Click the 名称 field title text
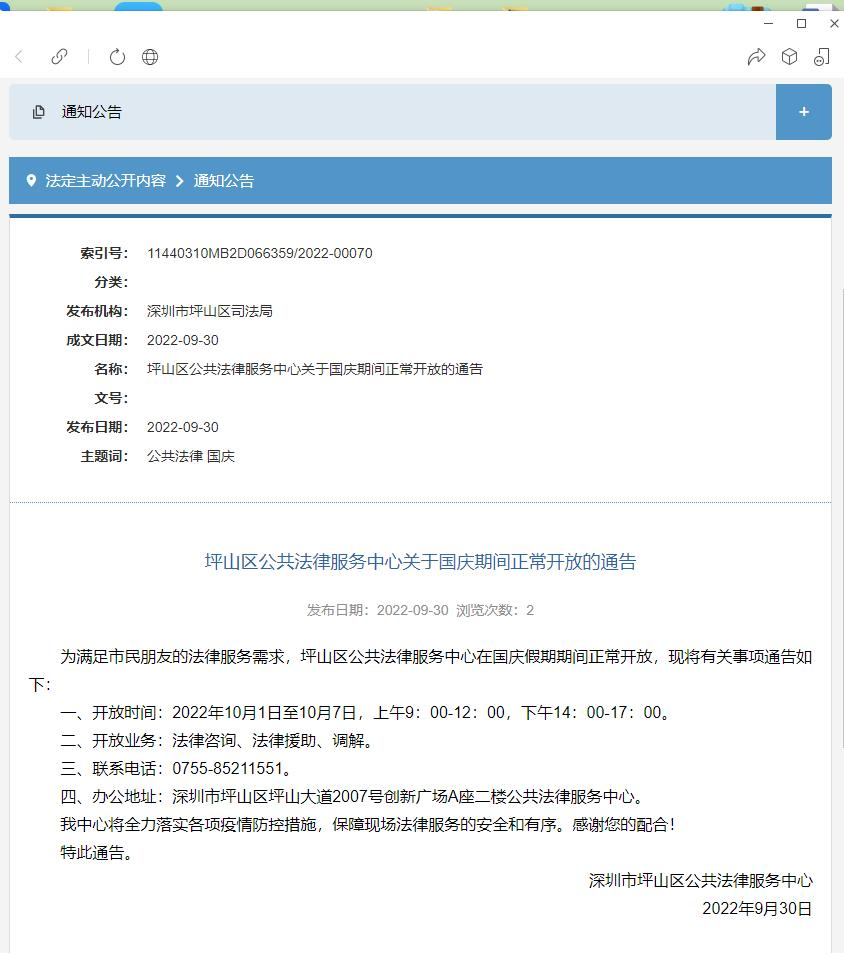This screenshot has height=956, width=844. point(315,369)
